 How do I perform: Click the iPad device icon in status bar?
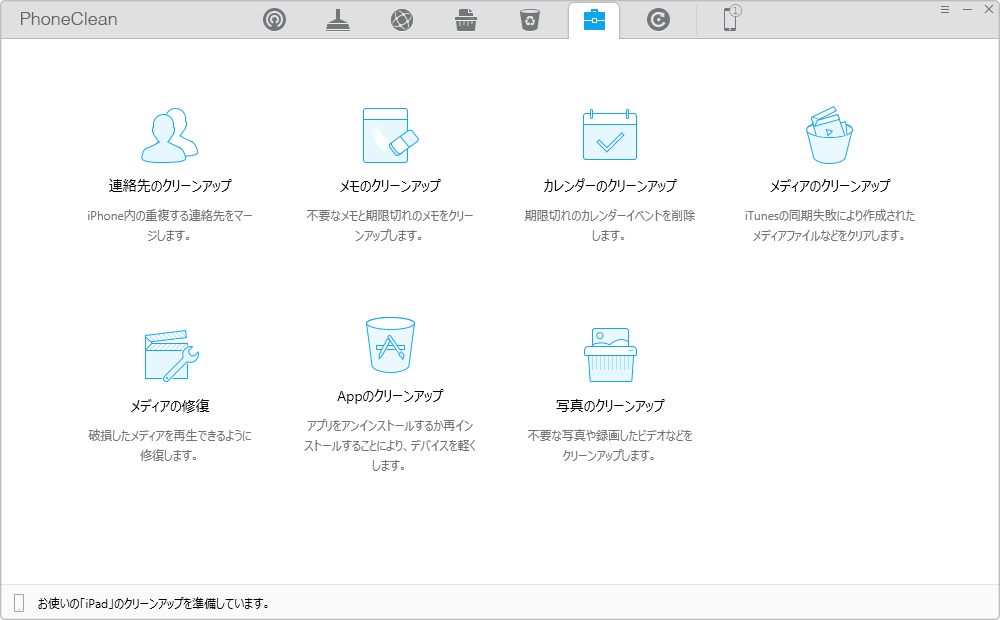(x=19, y=603)
